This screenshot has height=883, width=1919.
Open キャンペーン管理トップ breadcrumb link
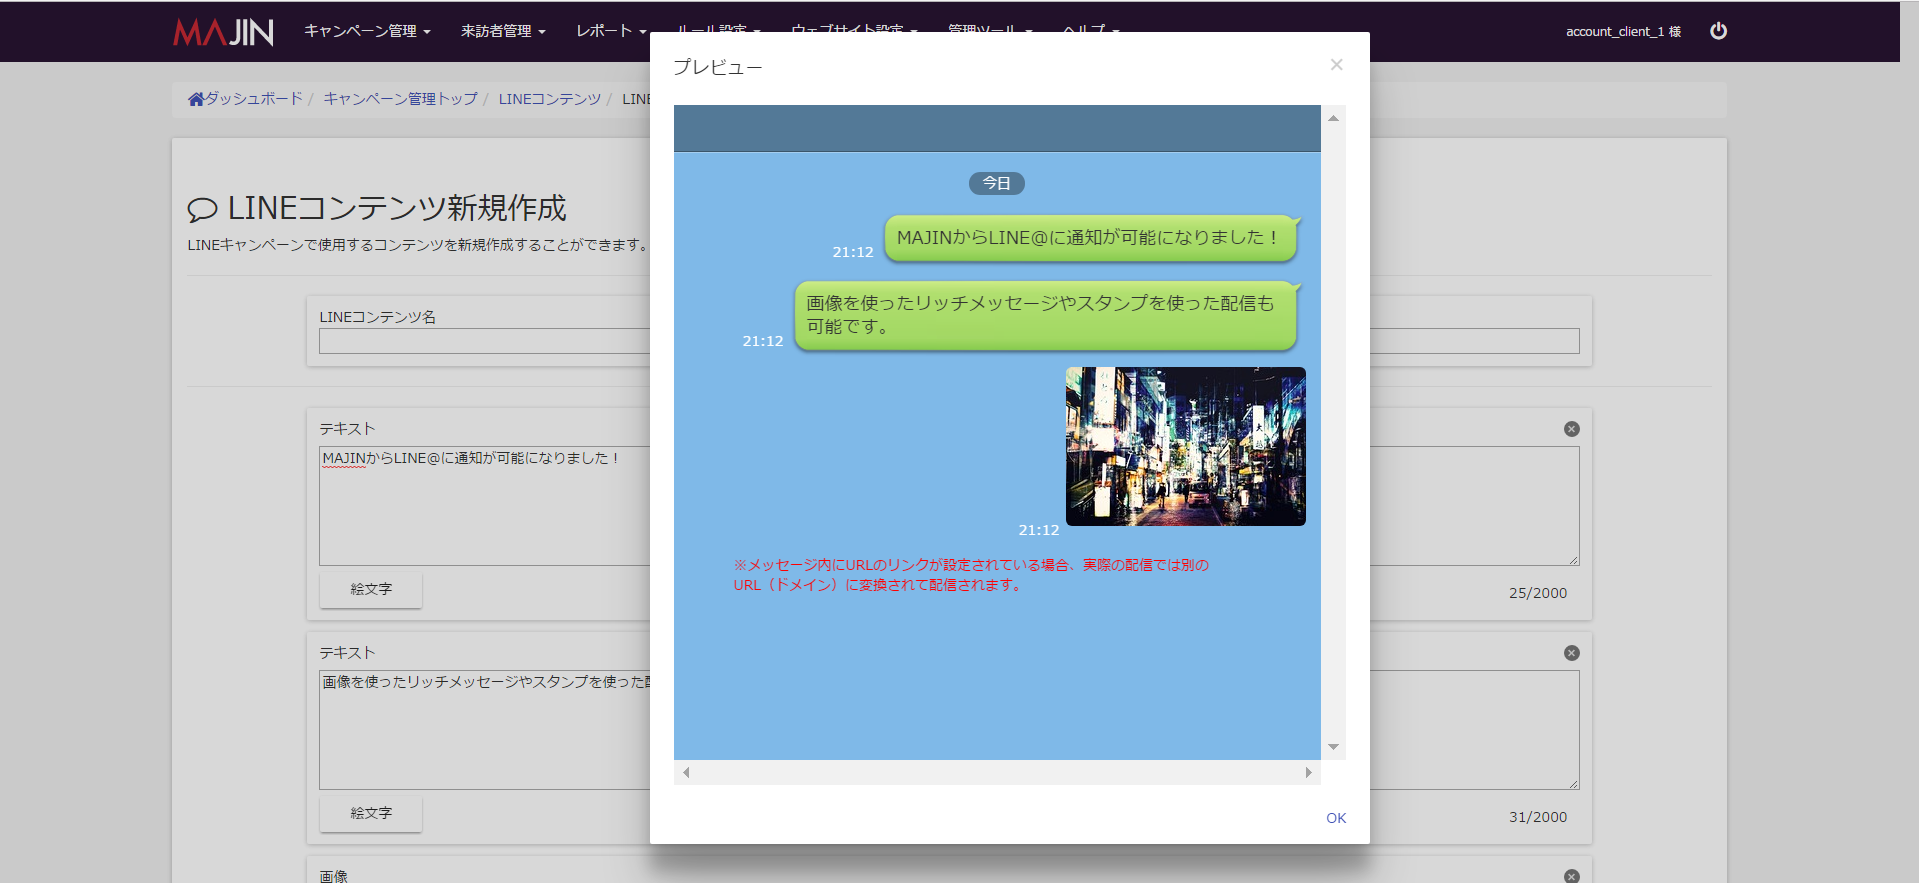(400, 99)
